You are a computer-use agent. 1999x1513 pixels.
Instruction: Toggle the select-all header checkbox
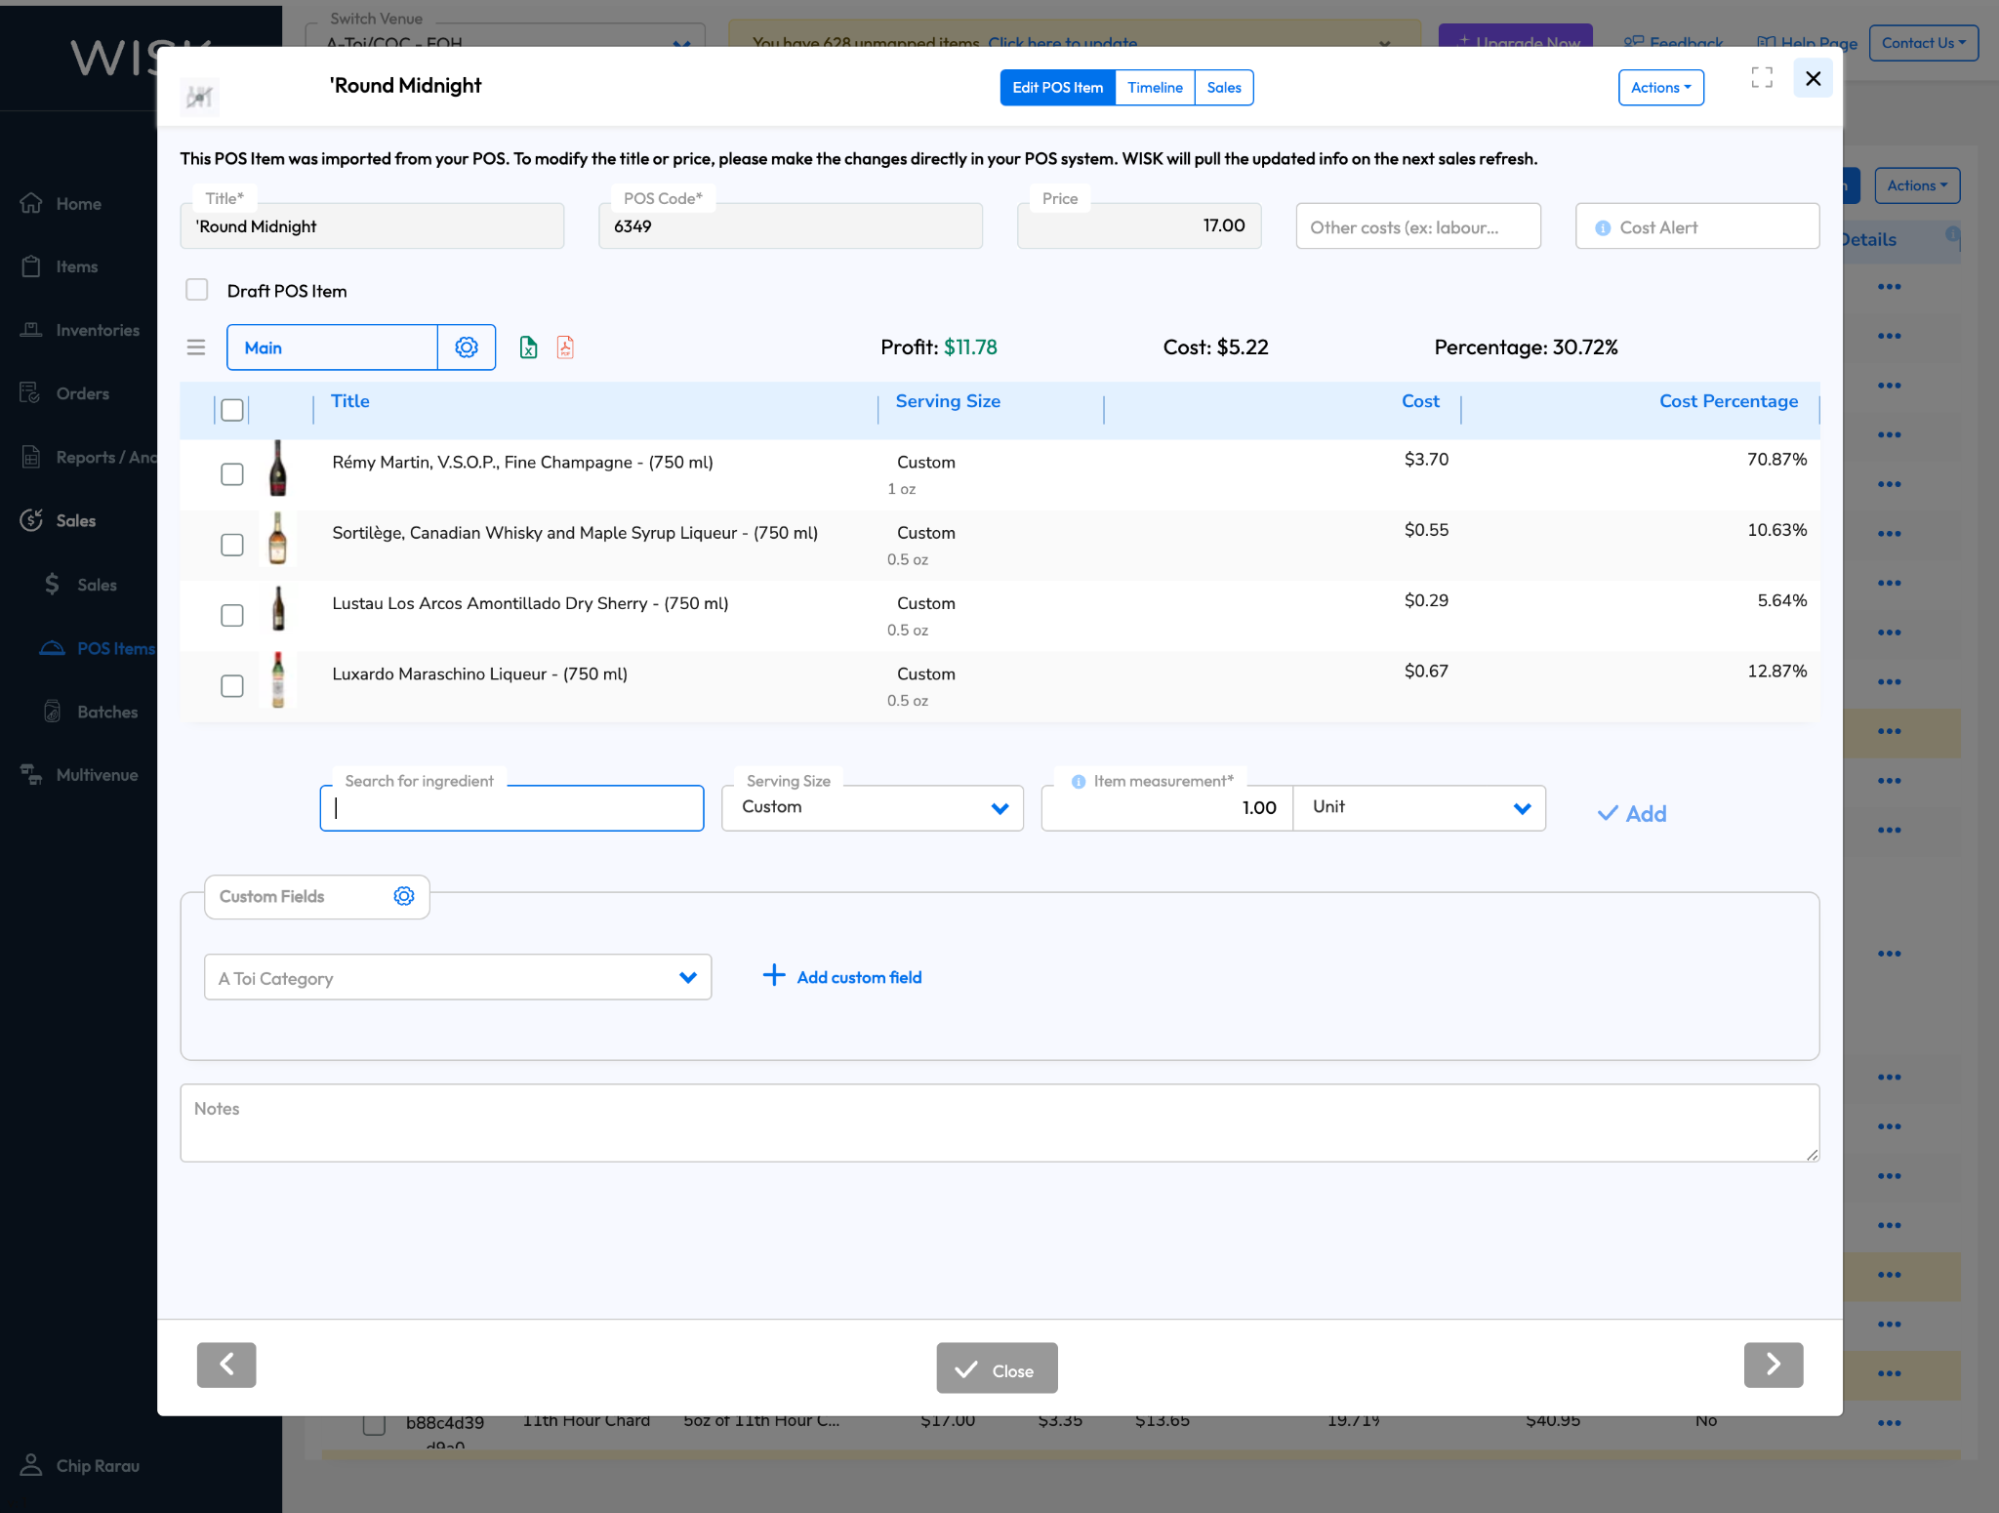pyautogui.click(x=232, y=410)
